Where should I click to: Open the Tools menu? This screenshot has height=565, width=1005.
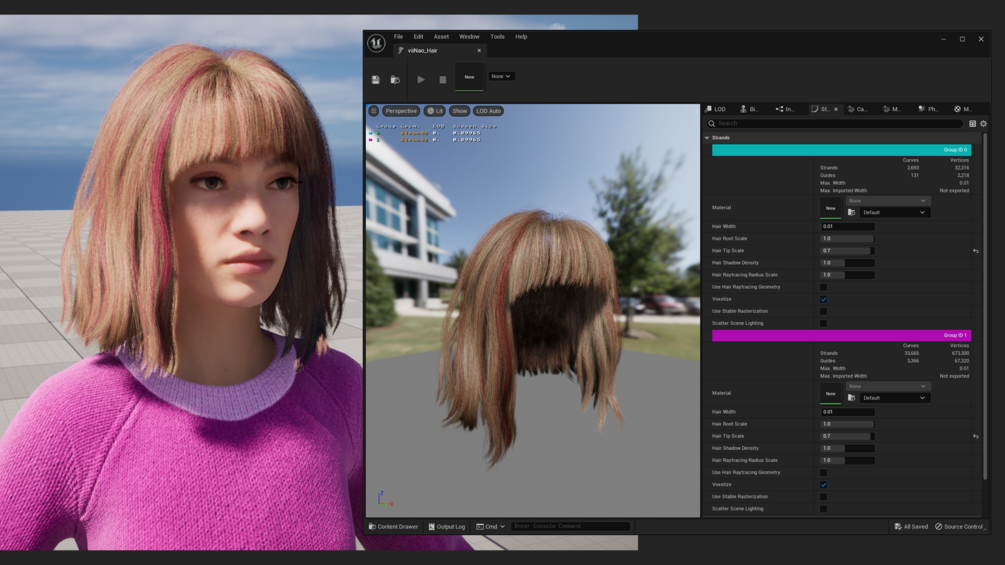coord(497,37)
